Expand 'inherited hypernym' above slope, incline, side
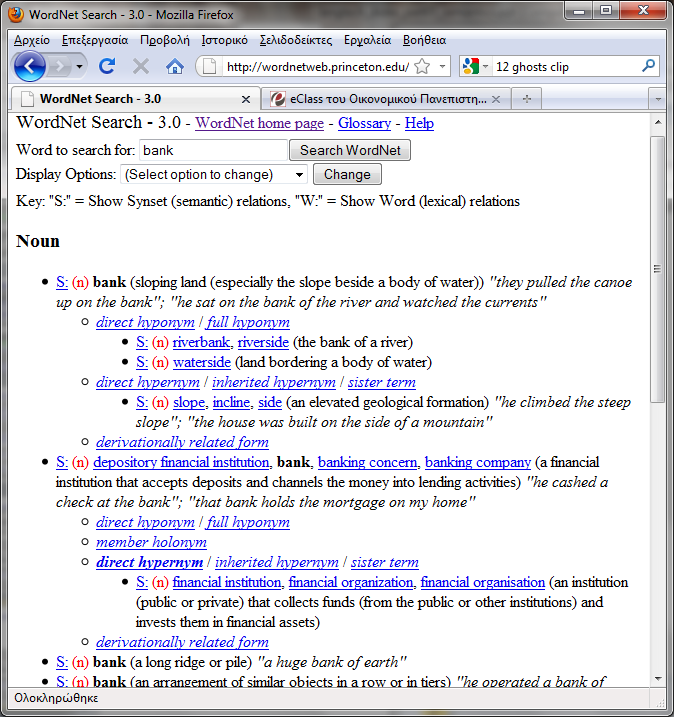The width and height of the screenshot is (674, 717). pos(273,382)
